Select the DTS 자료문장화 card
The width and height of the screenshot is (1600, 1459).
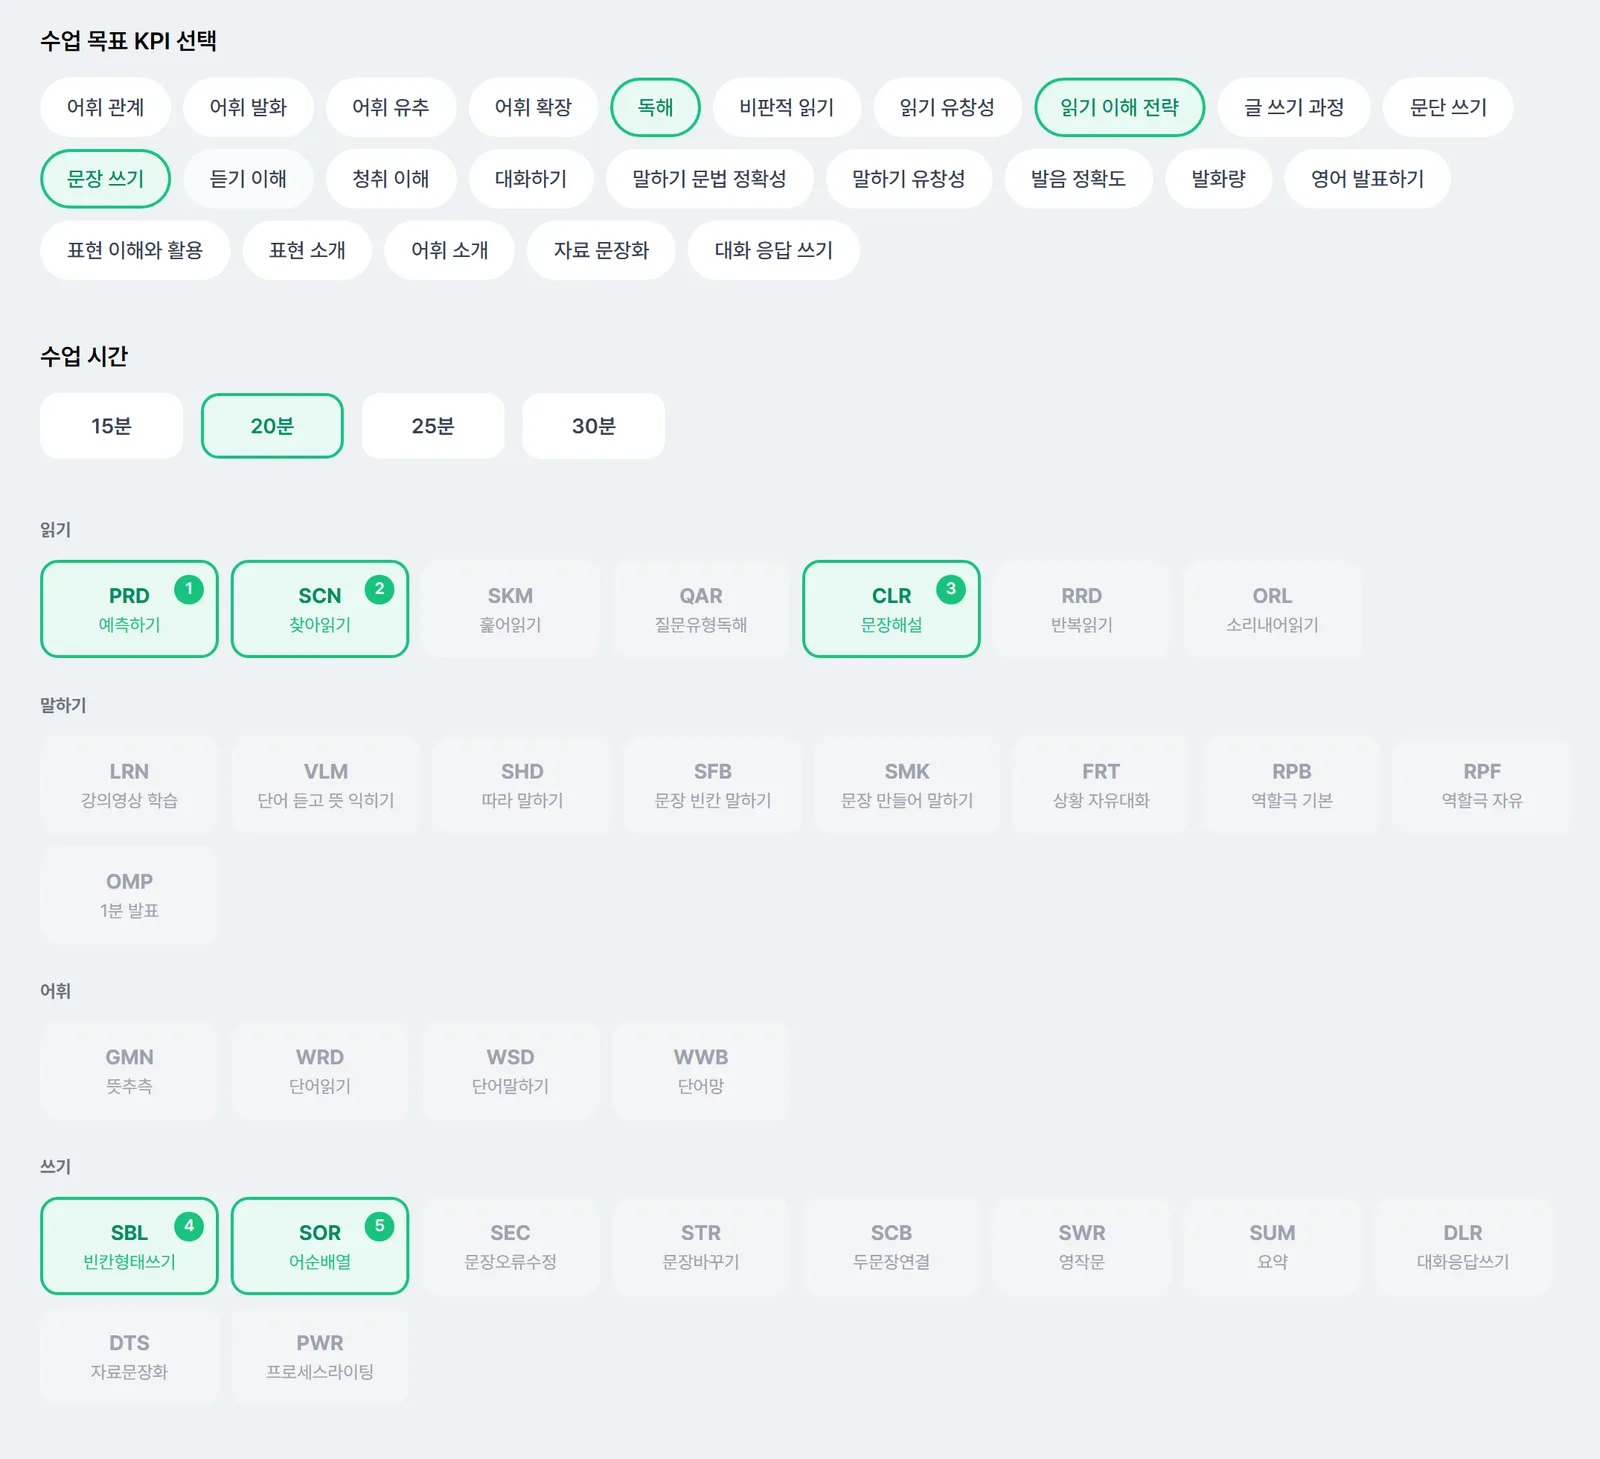129,1356
